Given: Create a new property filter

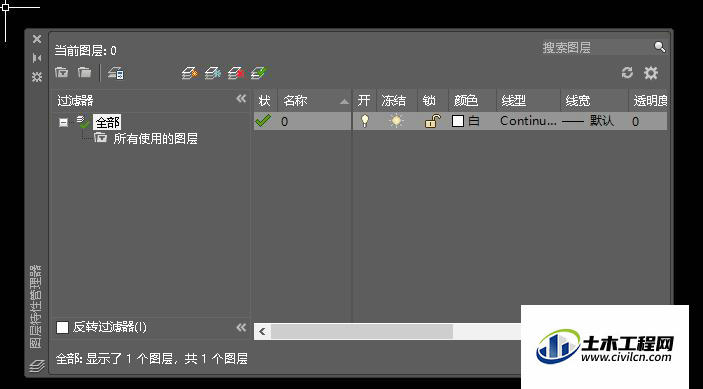Looking at the screenshot, I should point(61,73).
